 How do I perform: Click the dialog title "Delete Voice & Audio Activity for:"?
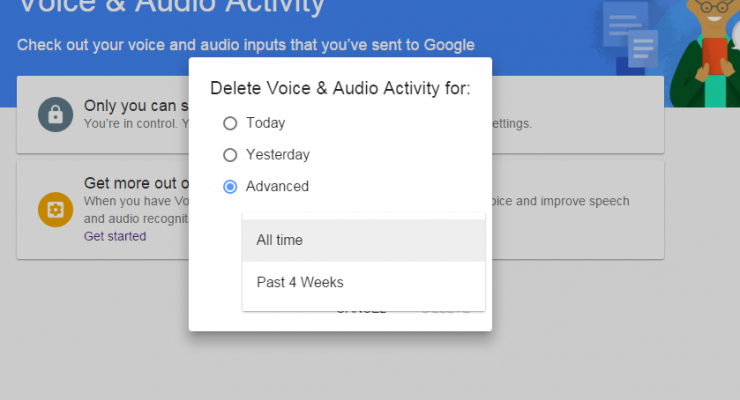tap(340, 88)
